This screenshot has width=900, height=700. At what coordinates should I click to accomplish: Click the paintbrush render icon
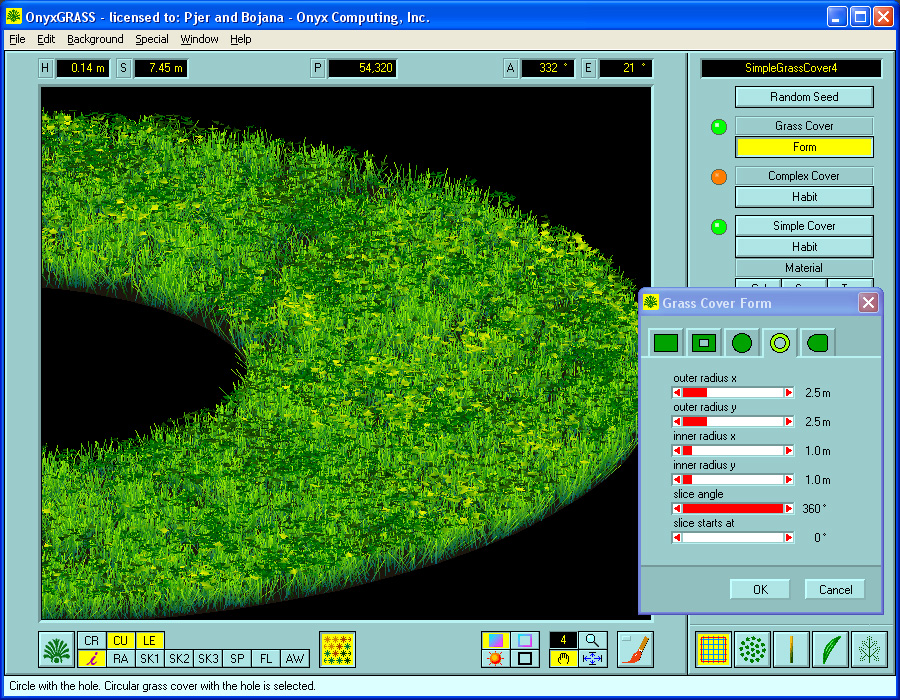pos(637,648)
